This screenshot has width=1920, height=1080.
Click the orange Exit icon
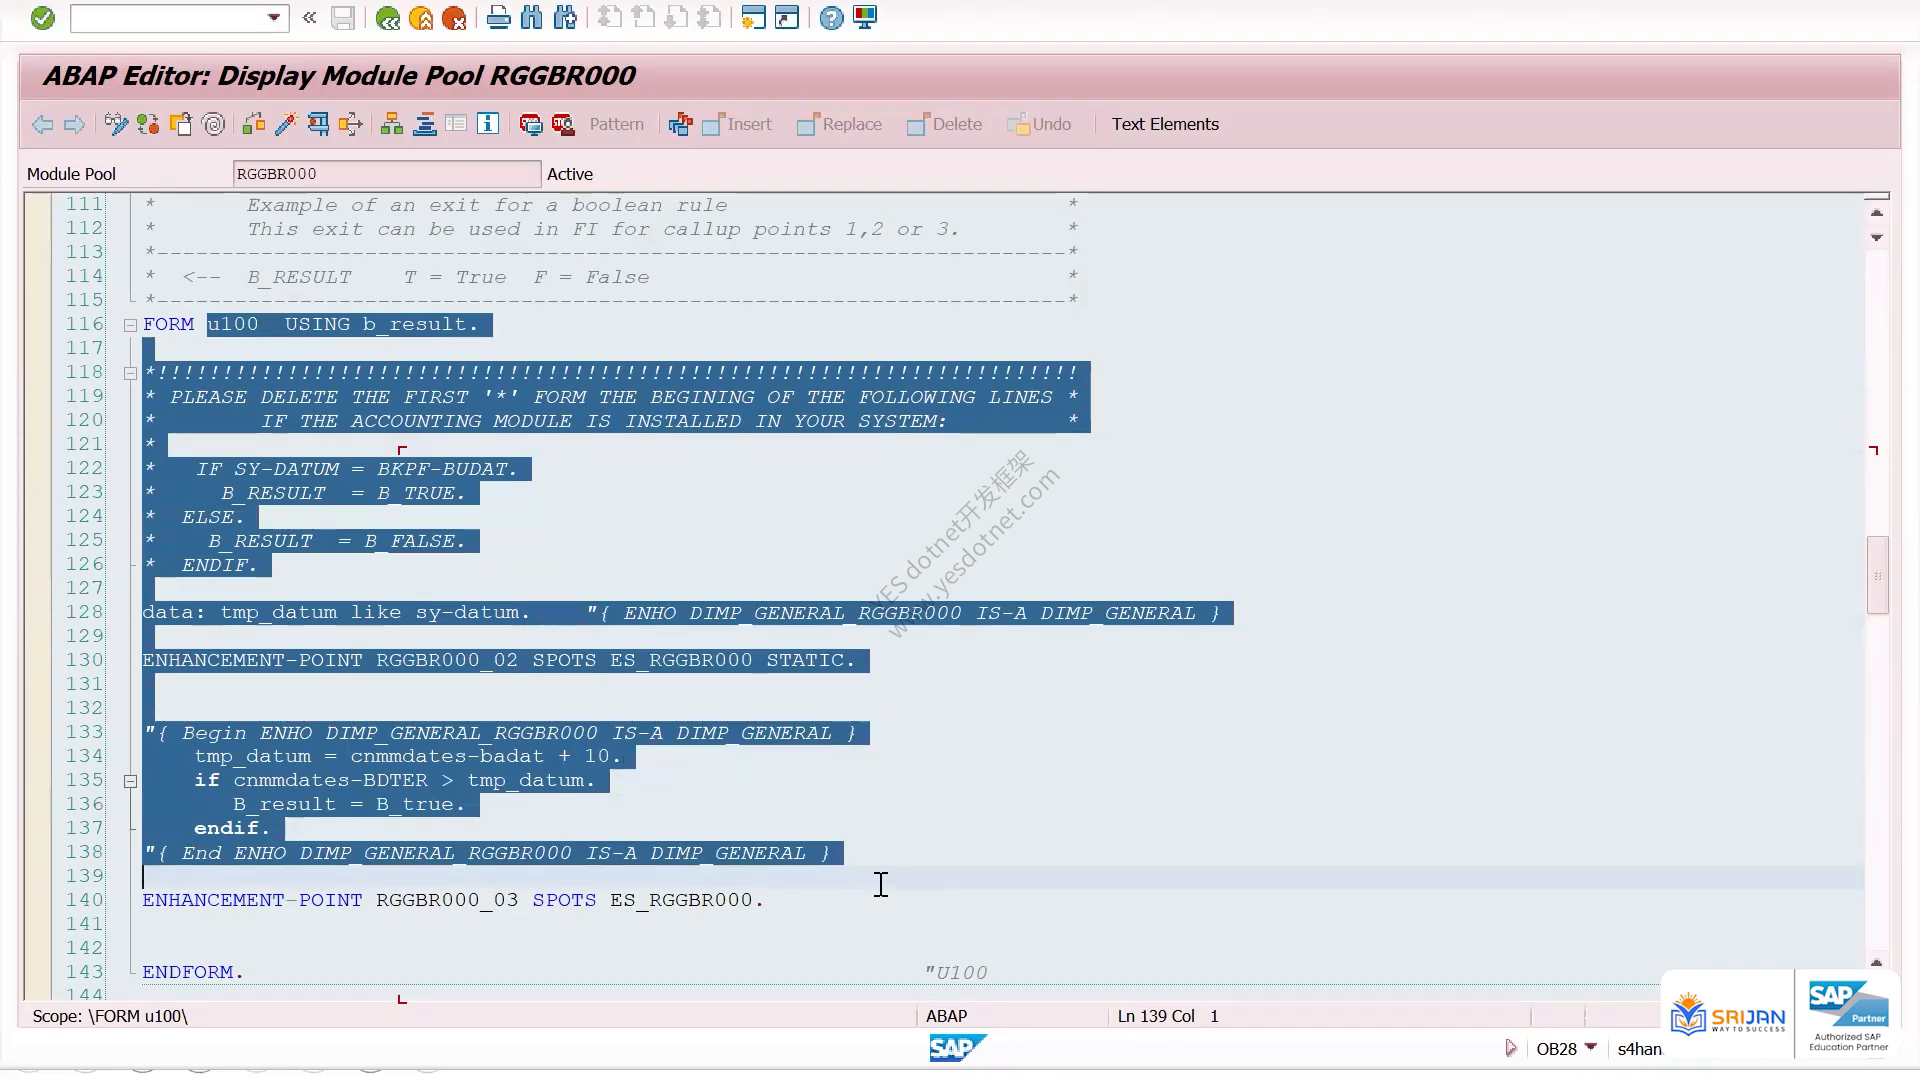pyautogui.click(x=421, y=18)
